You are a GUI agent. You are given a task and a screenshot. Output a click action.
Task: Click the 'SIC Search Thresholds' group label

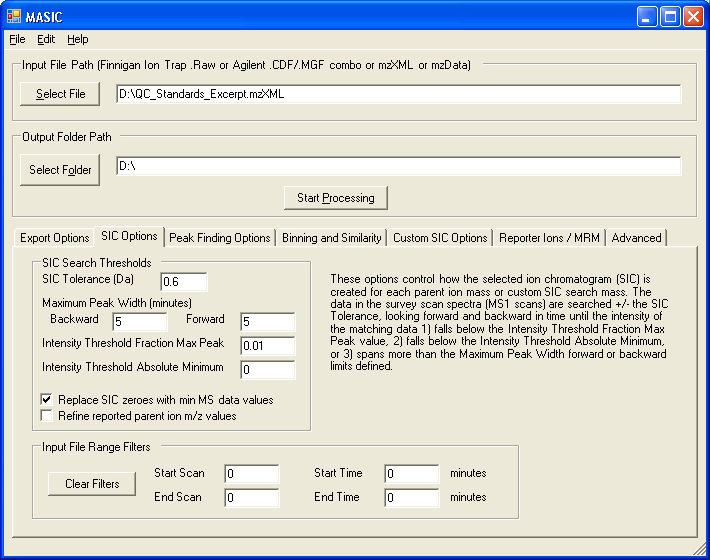click(96, 263)
